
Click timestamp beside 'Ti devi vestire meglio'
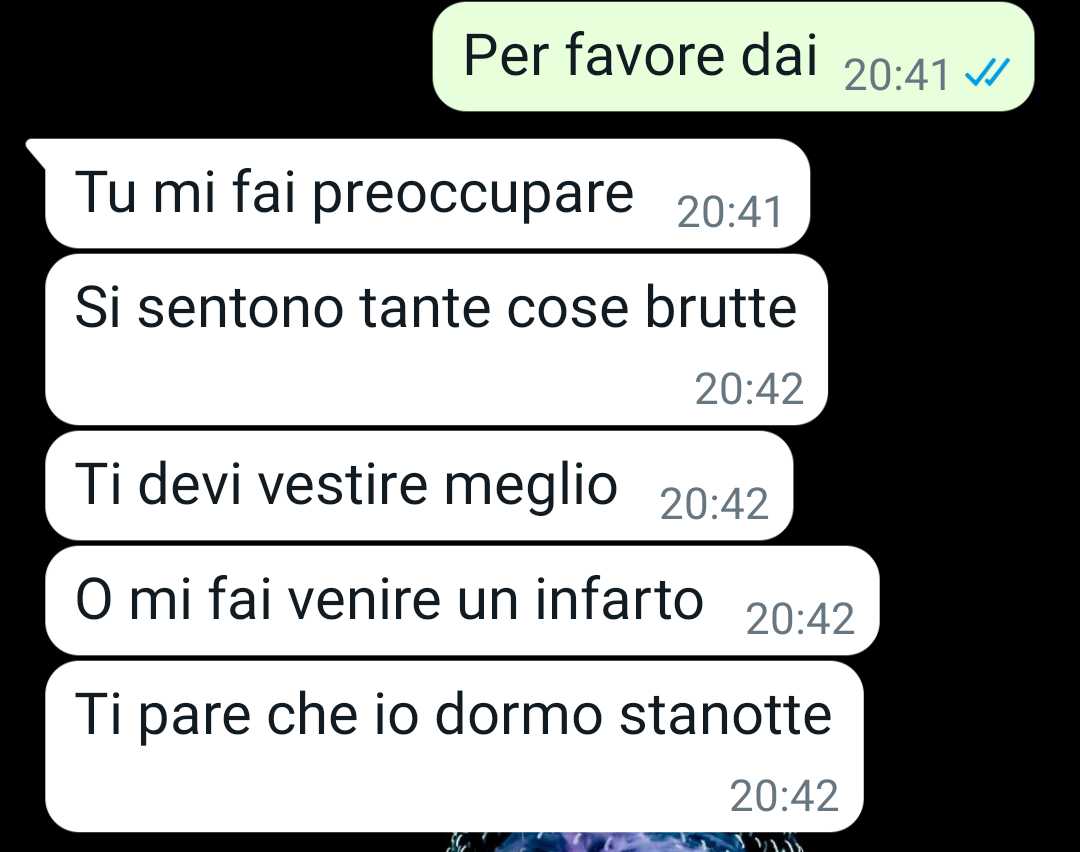tap(714, 503)
